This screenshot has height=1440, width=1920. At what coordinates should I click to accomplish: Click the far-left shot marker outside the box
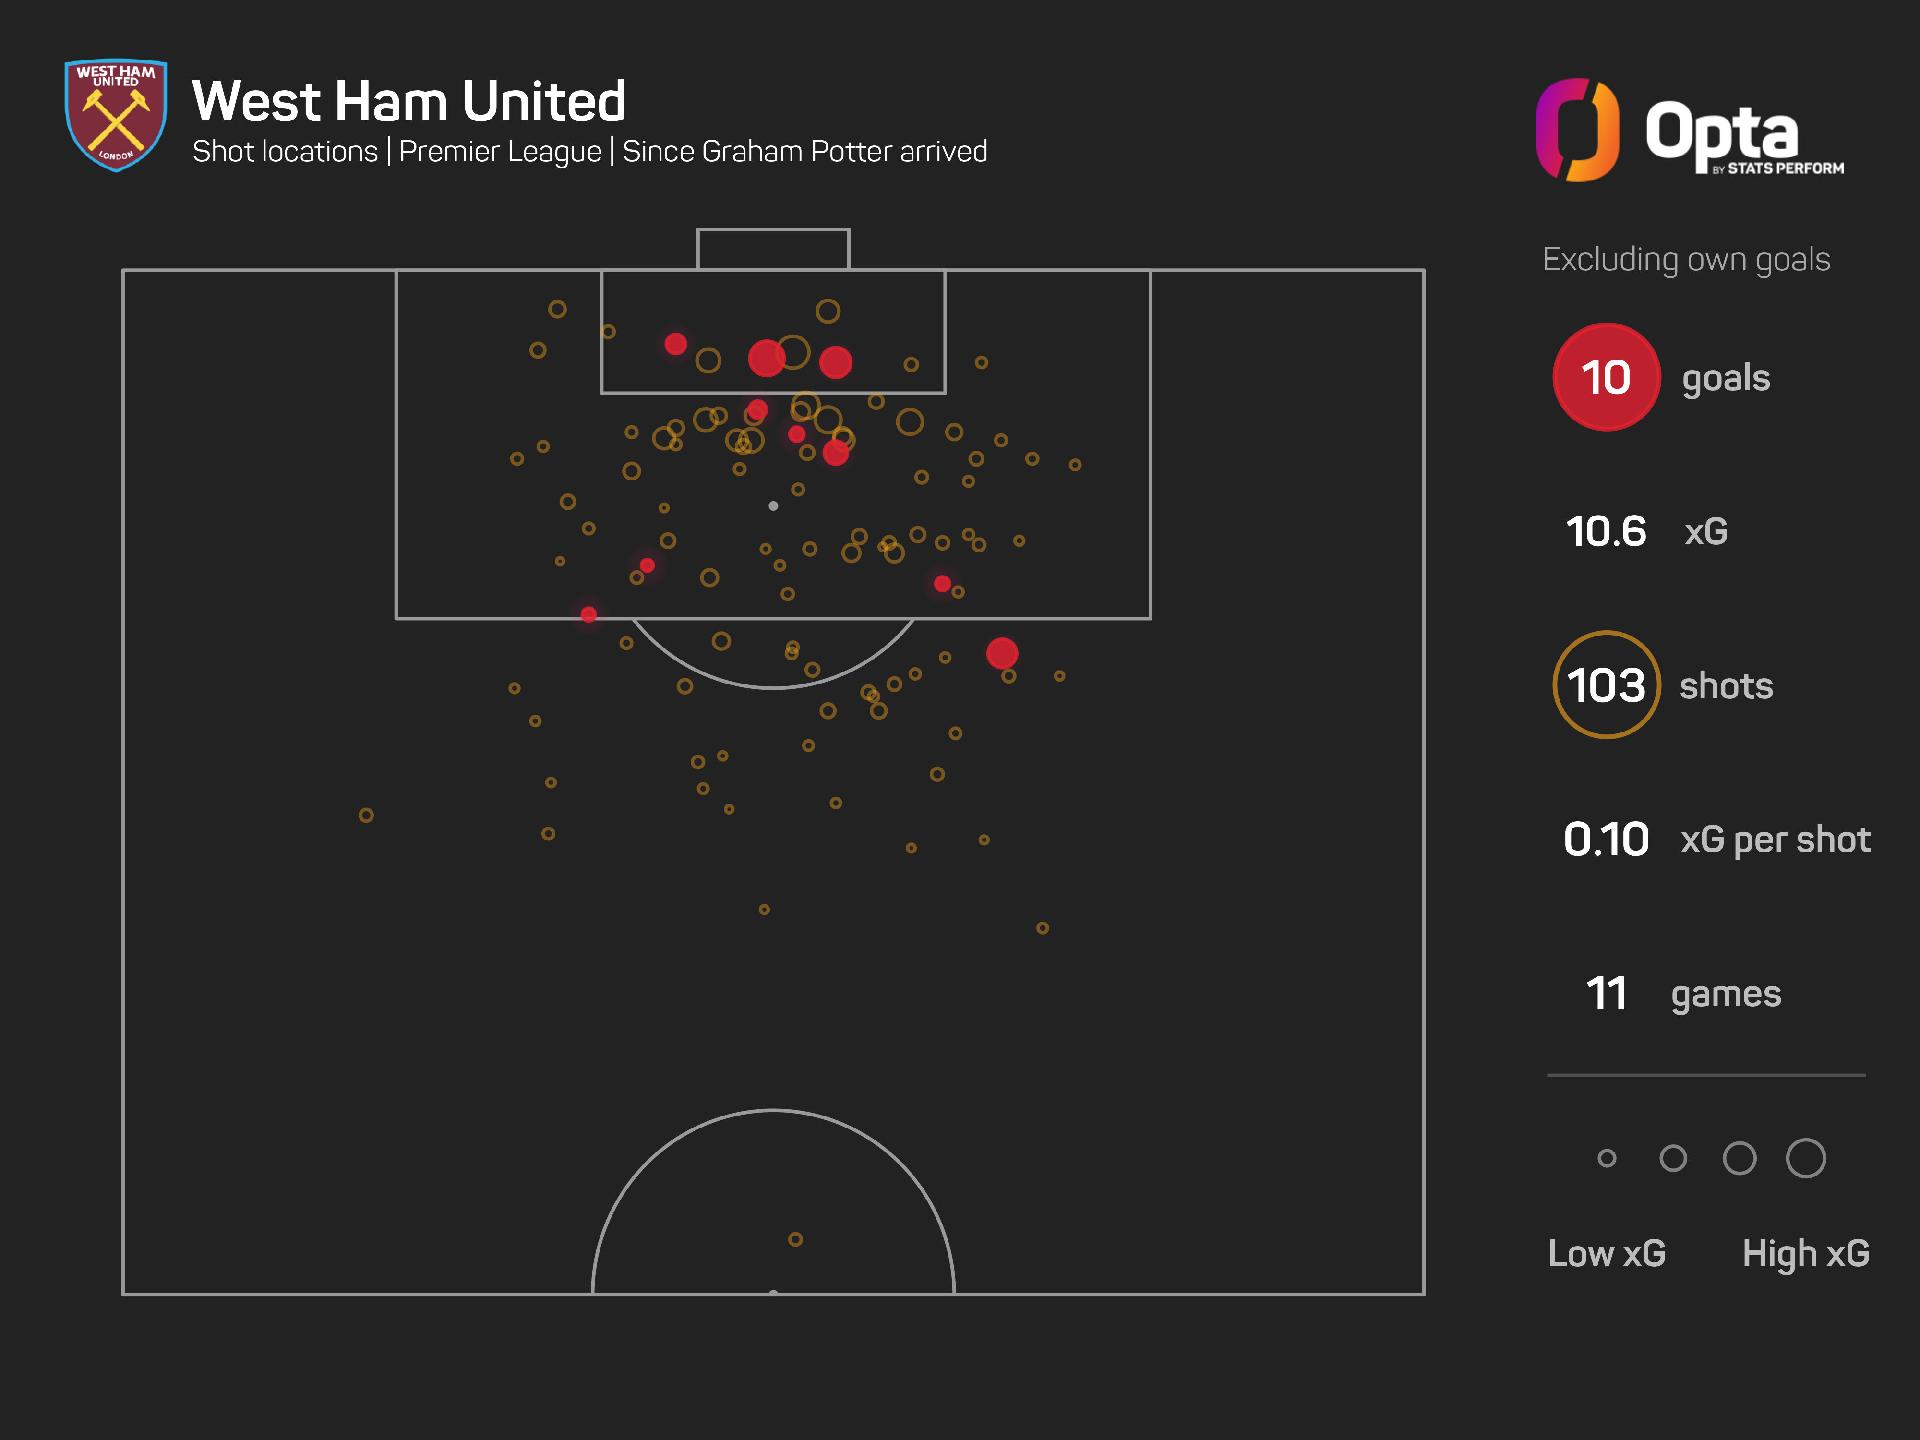click(x=366, y=815)
